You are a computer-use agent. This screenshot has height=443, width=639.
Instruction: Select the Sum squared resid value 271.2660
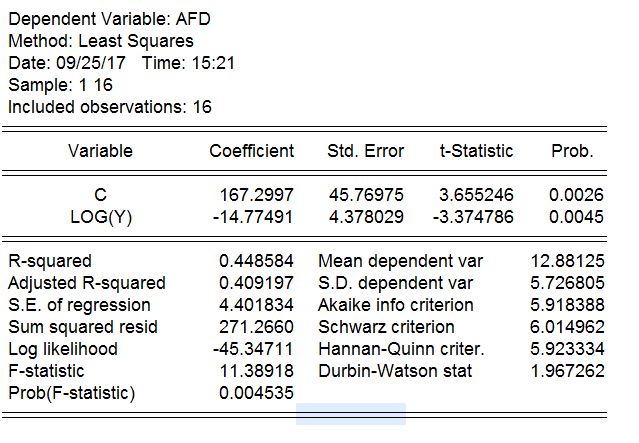click(257, 327)
